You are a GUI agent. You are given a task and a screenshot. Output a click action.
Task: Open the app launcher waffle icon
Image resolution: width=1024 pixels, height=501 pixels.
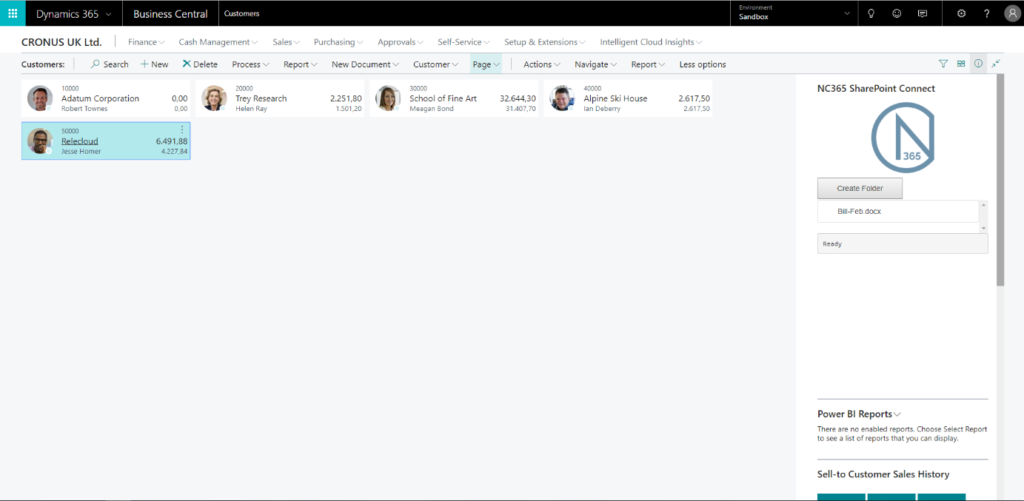click(x=12, y=13)
